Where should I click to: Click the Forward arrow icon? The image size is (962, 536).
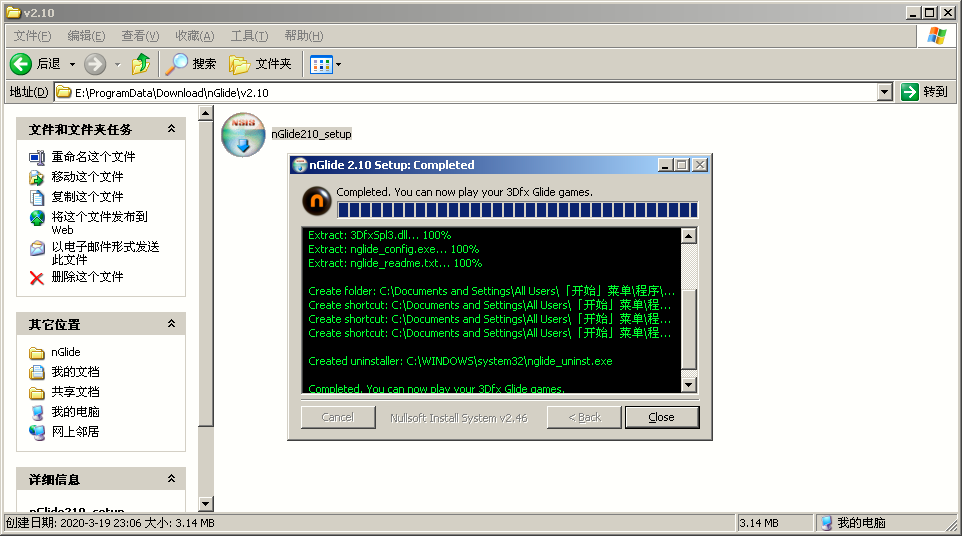click(x=95, y=64)
